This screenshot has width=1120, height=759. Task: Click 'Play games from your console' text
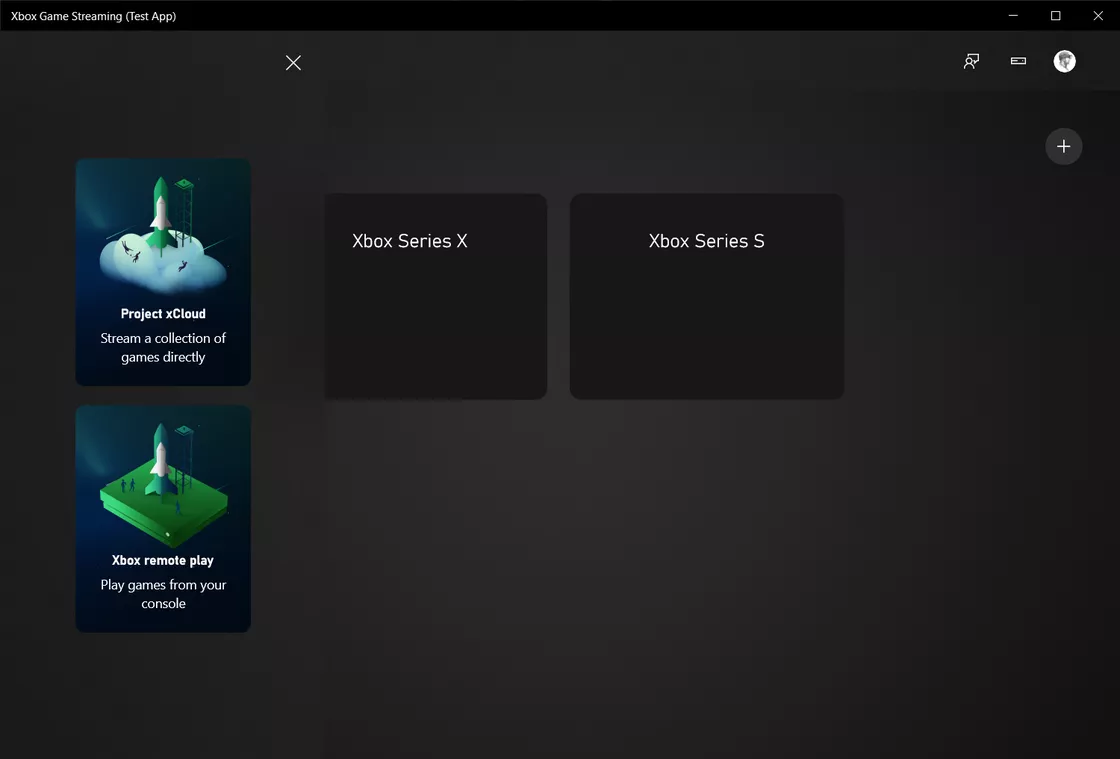(162, 594)
